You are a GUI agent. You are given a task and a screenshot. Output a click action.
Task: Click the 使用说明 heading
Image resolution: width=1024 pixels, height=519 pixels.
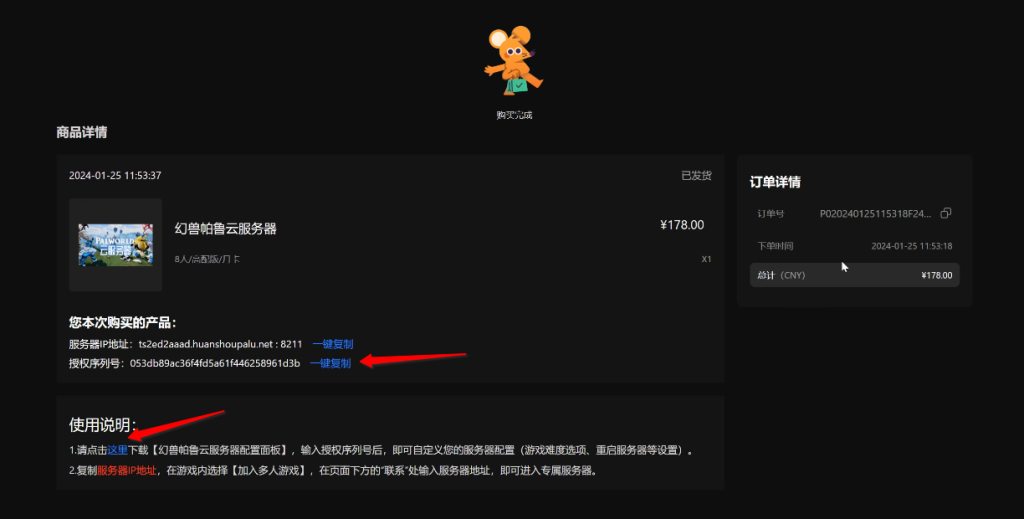[x=103, y=425]
